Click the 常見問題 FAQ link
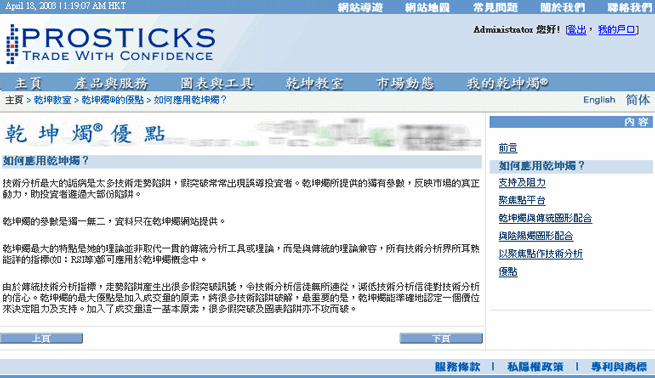This screenshot has width=655, height=378. point(495,8)
